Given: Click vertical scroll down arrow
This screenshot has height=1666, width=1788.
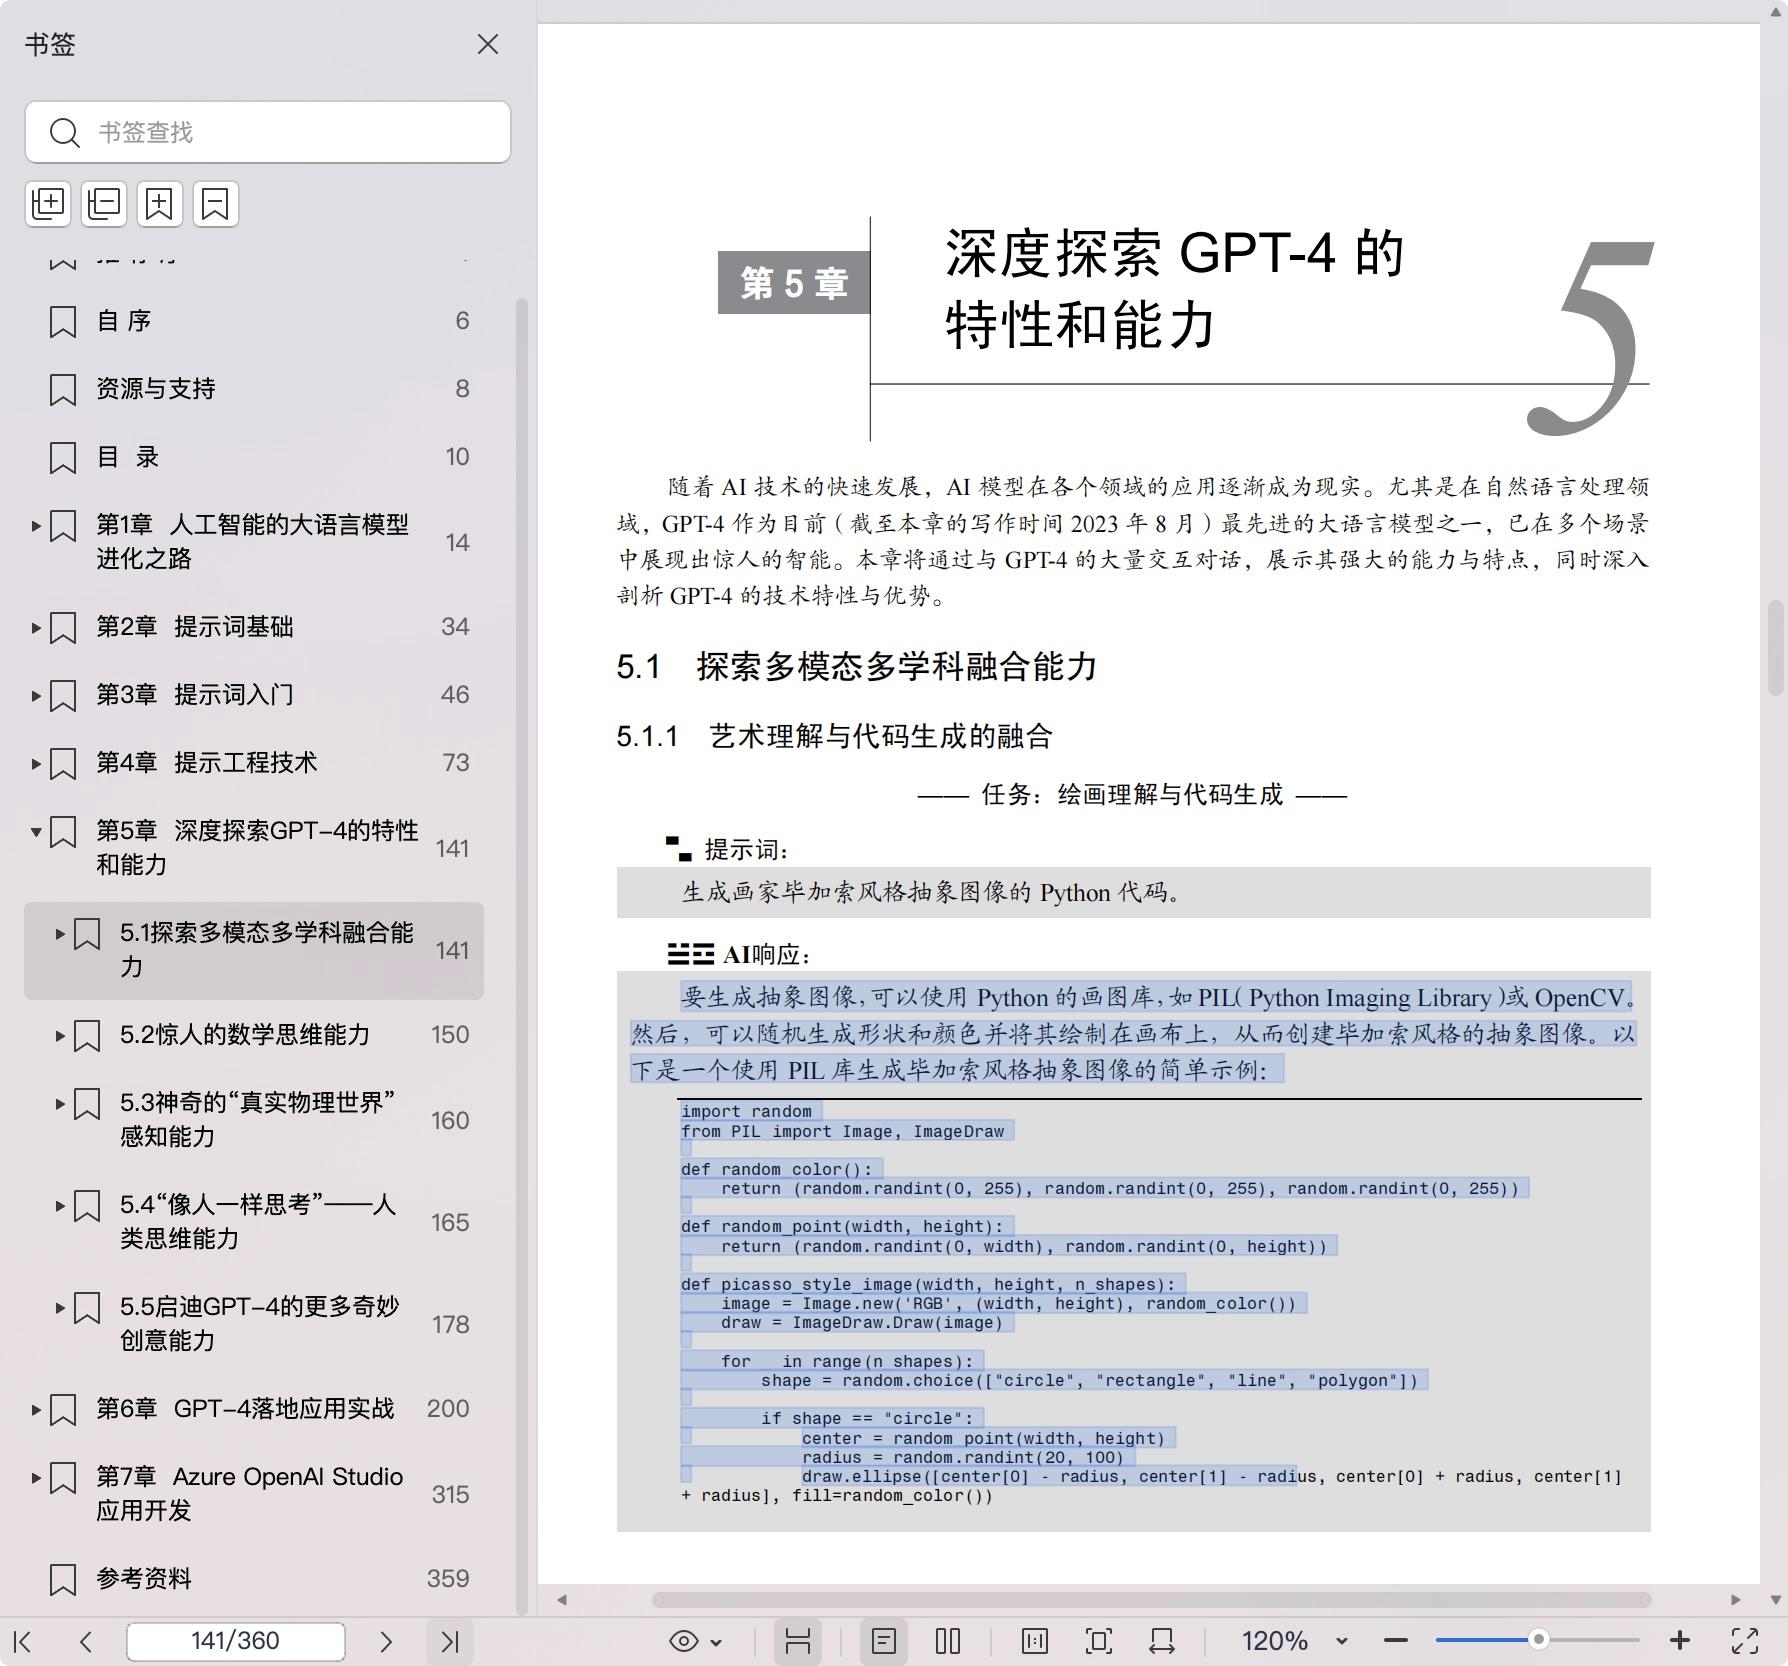Looking at the screenshot, I should pyautogui.click(x=1776, y=1600).
